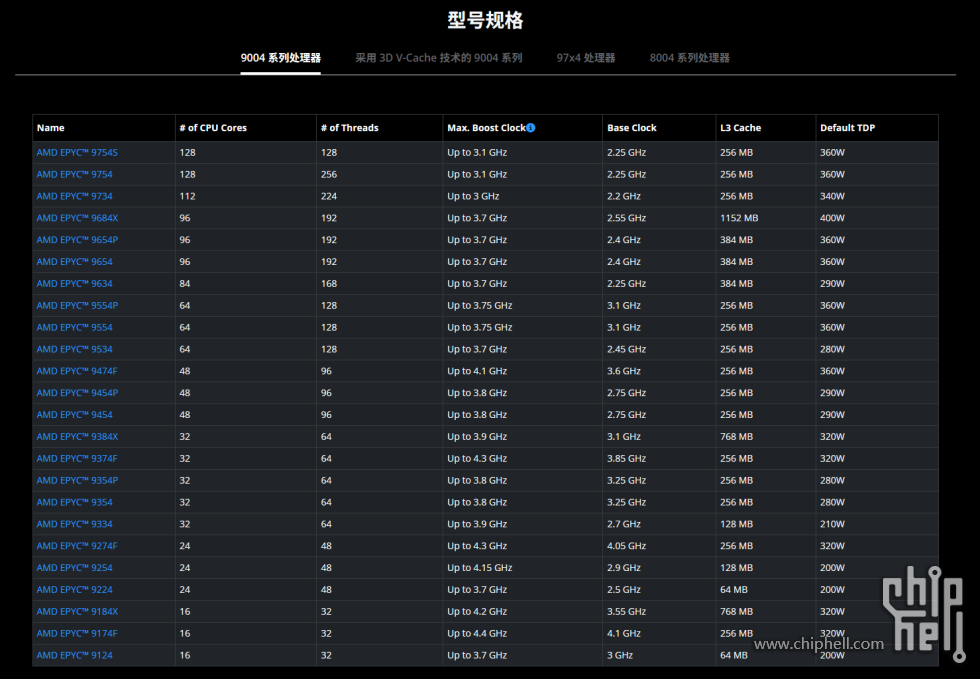
Task: Click the Up to 4.4 GHz boost value
Action: coord(477,634)
